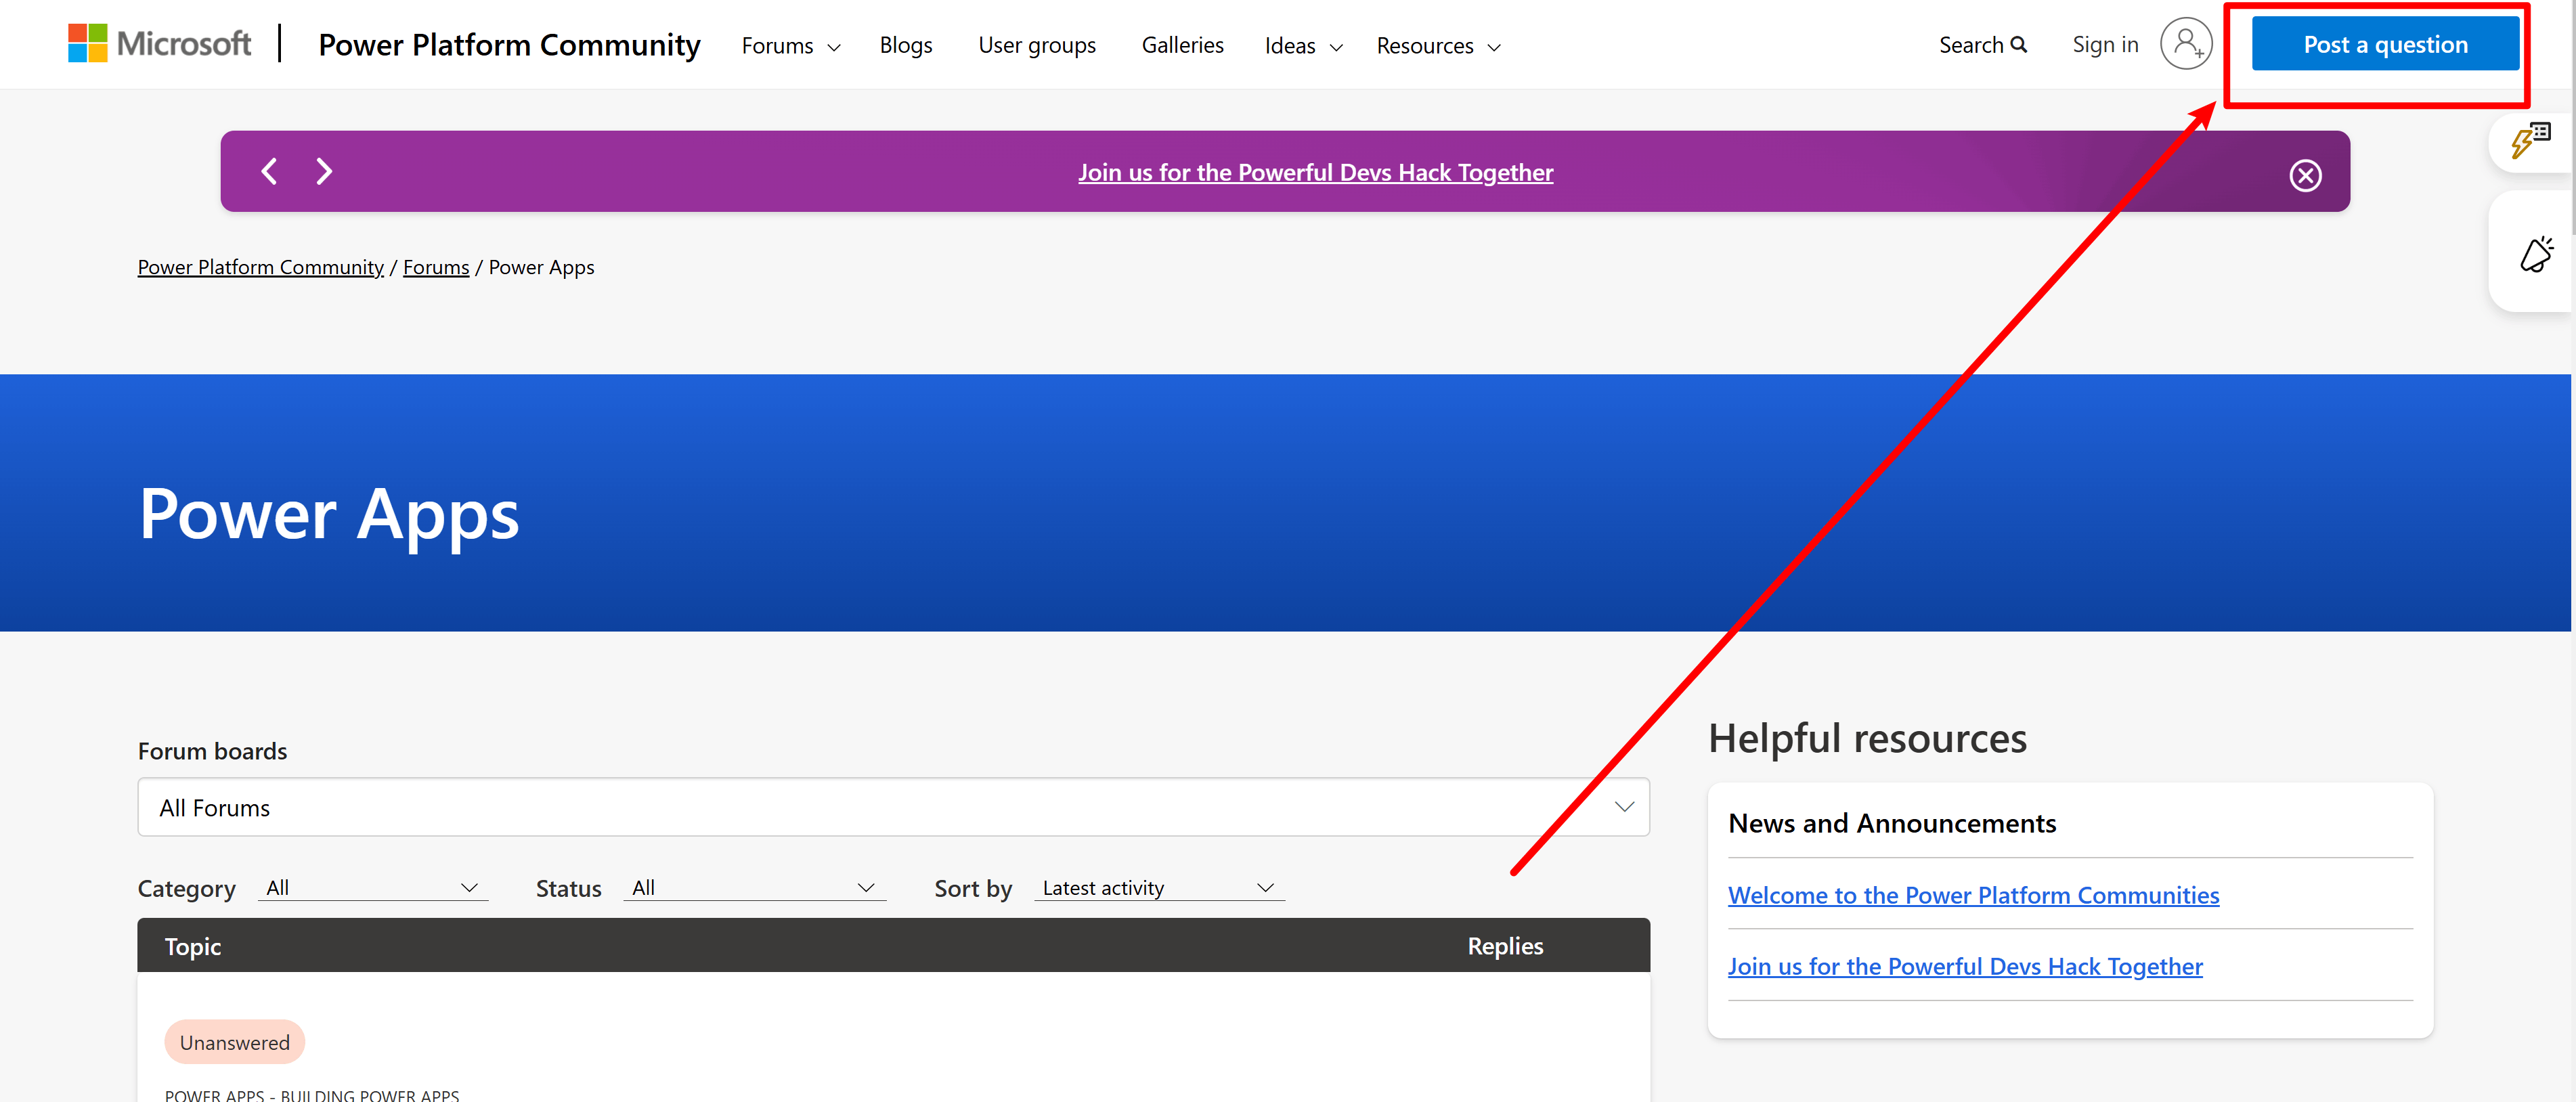Change Sort by to another option

point(1158,887)
